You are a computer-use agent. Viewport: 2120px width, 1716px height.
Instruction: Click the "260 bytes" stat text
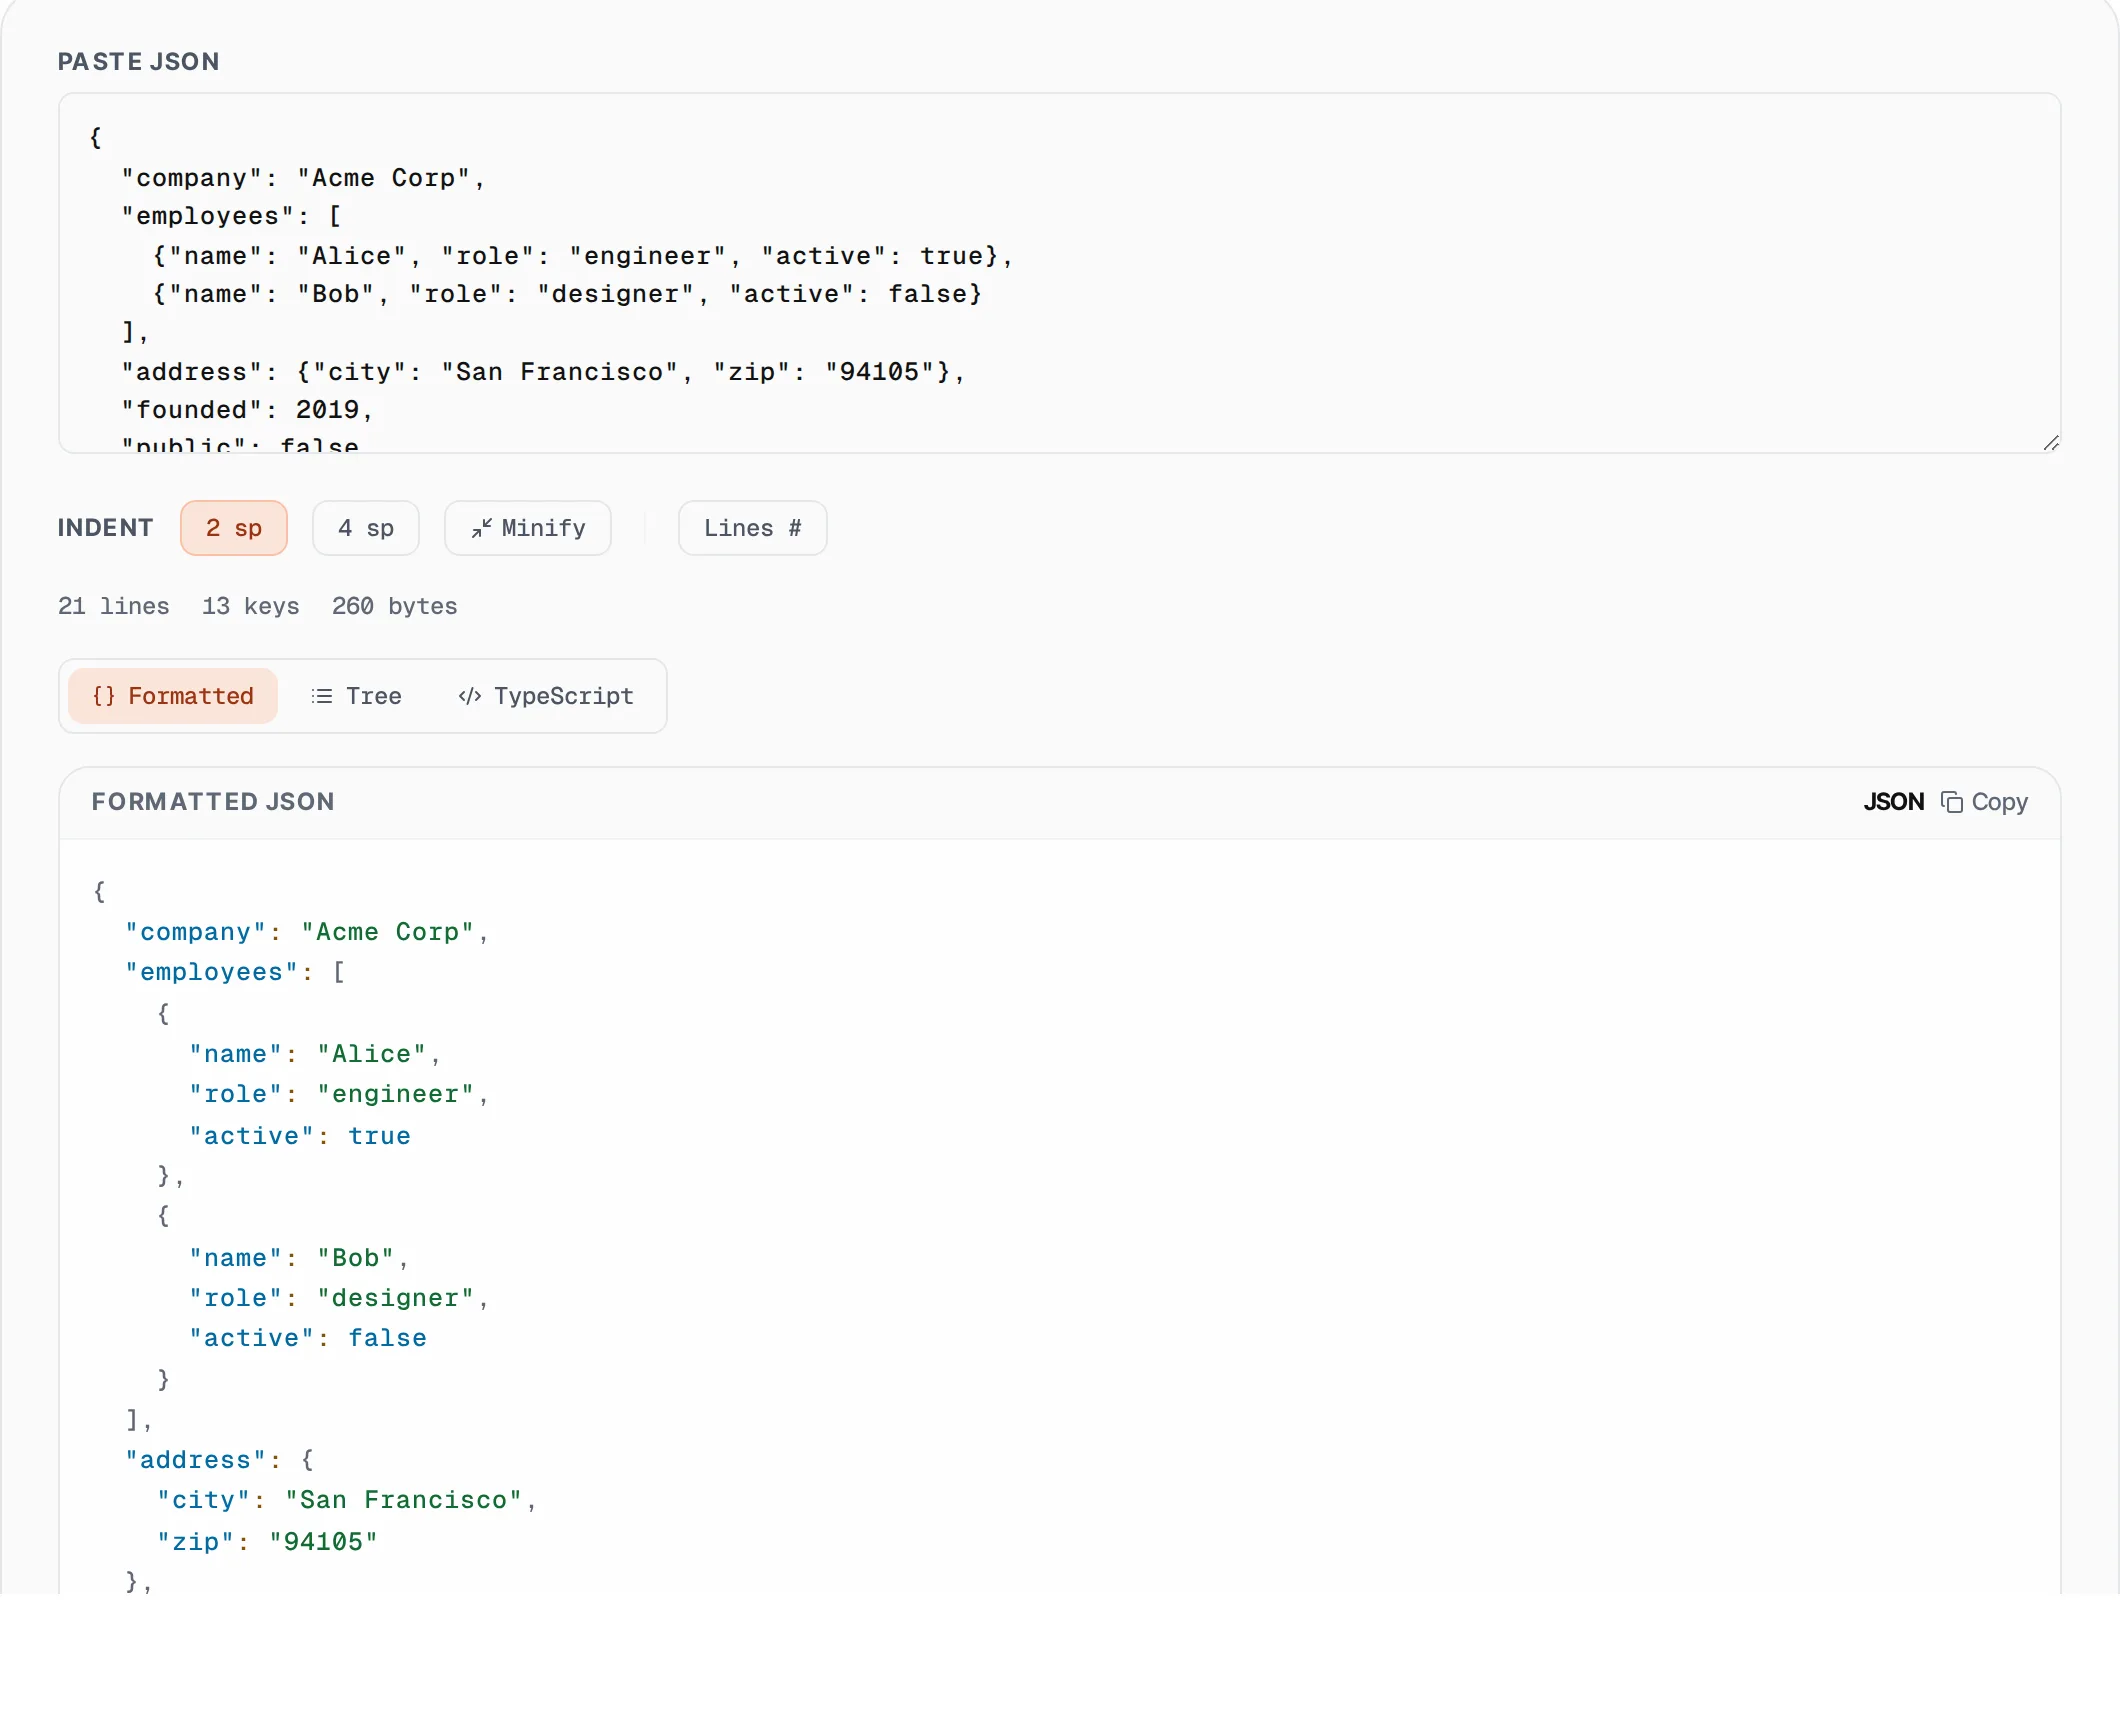click(x=394, y=606)
